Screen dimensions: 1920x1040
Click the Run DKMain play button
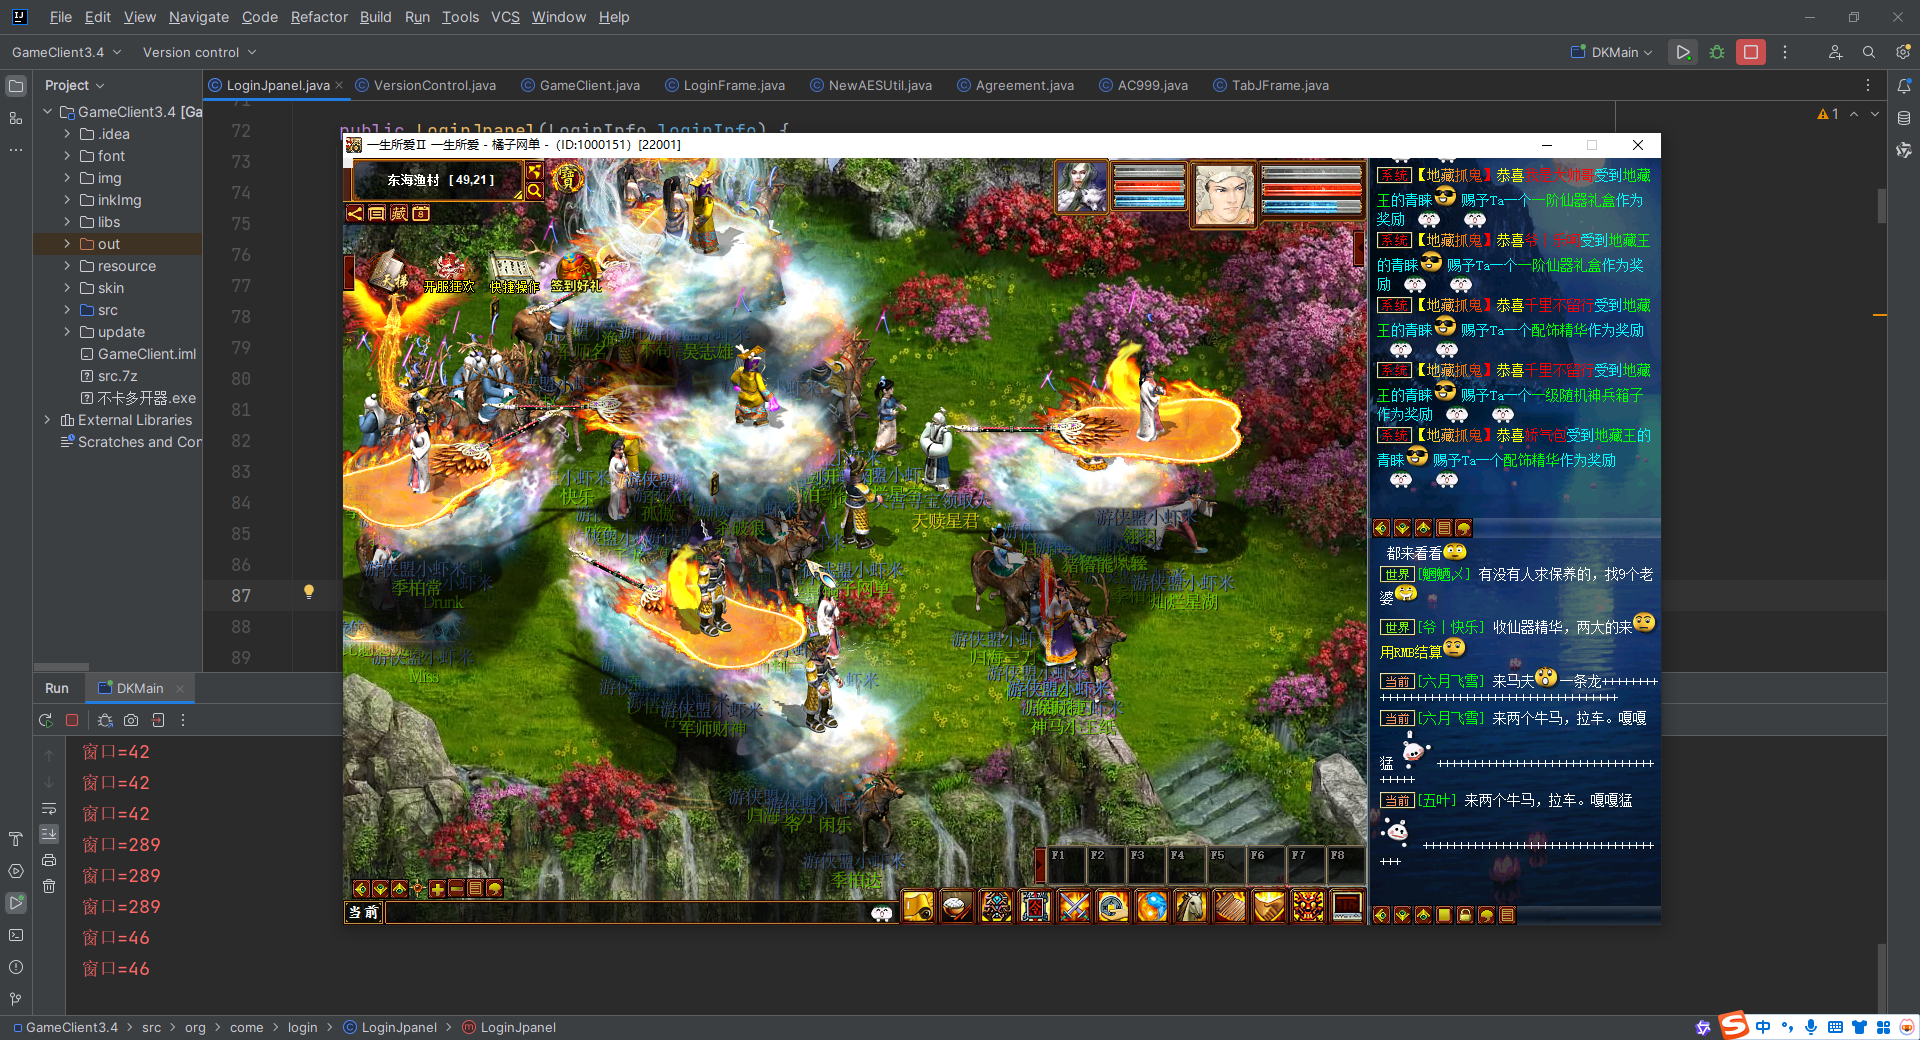click(1683, 52)
